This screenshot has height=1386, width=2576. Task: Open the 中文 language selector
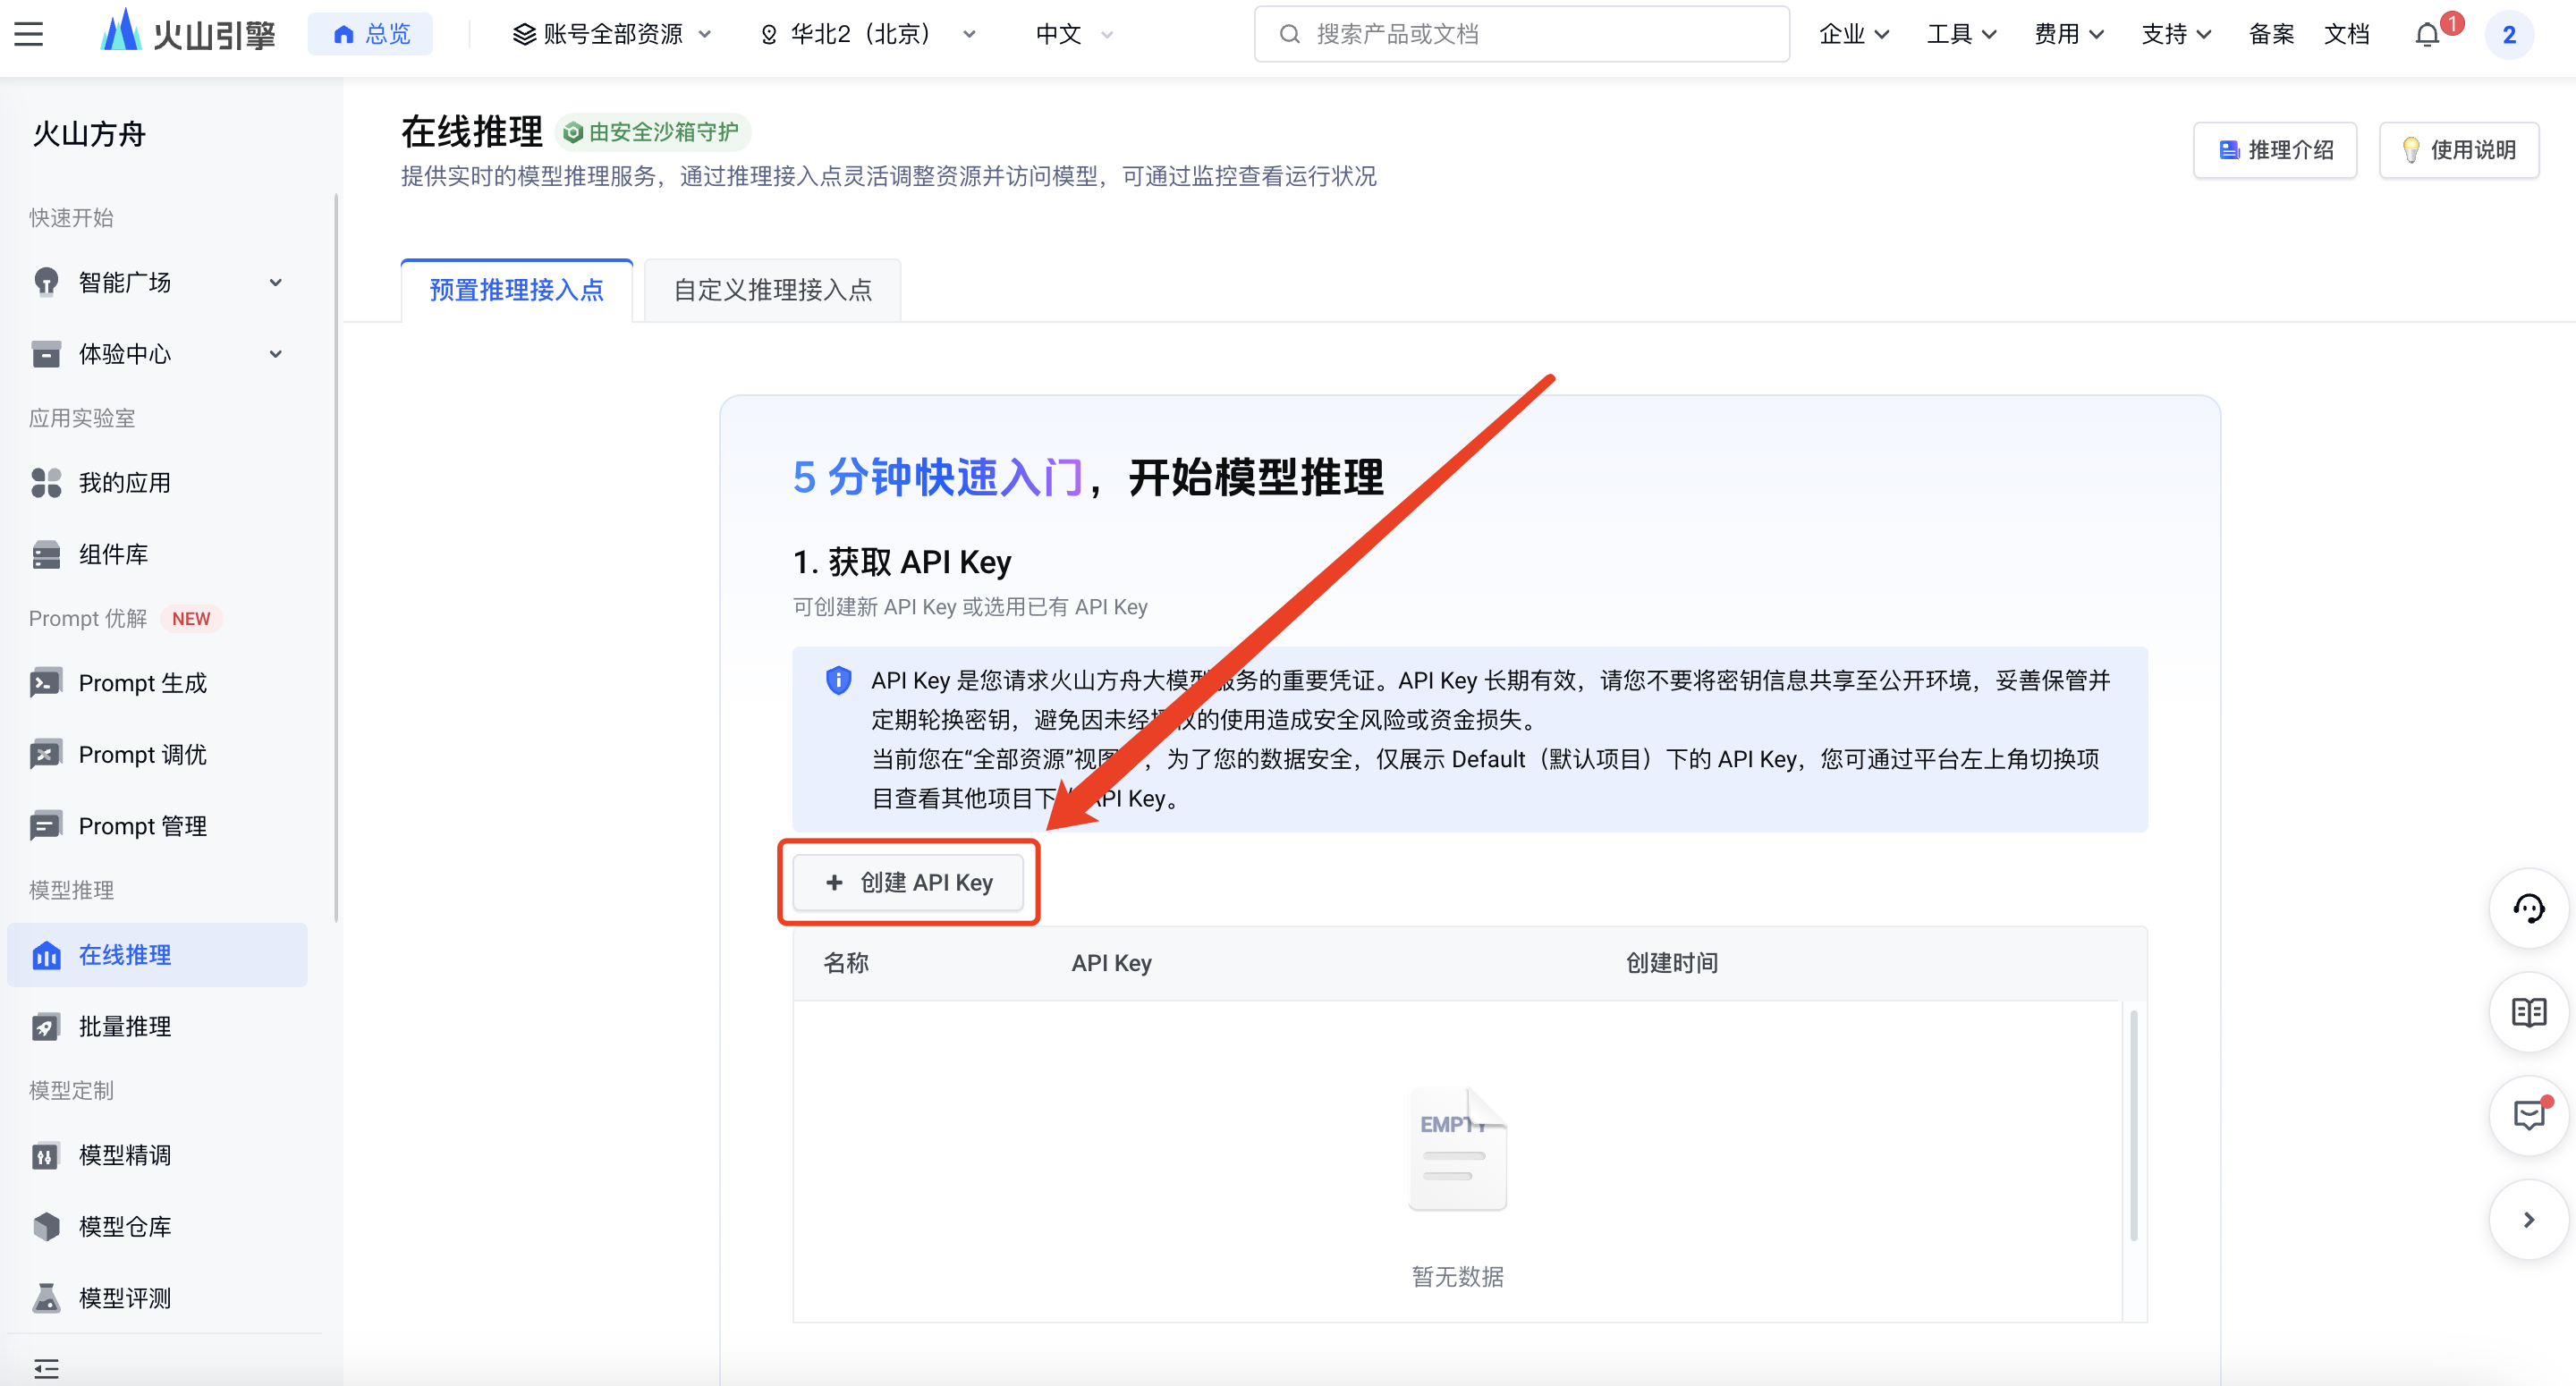point(1073,35)
